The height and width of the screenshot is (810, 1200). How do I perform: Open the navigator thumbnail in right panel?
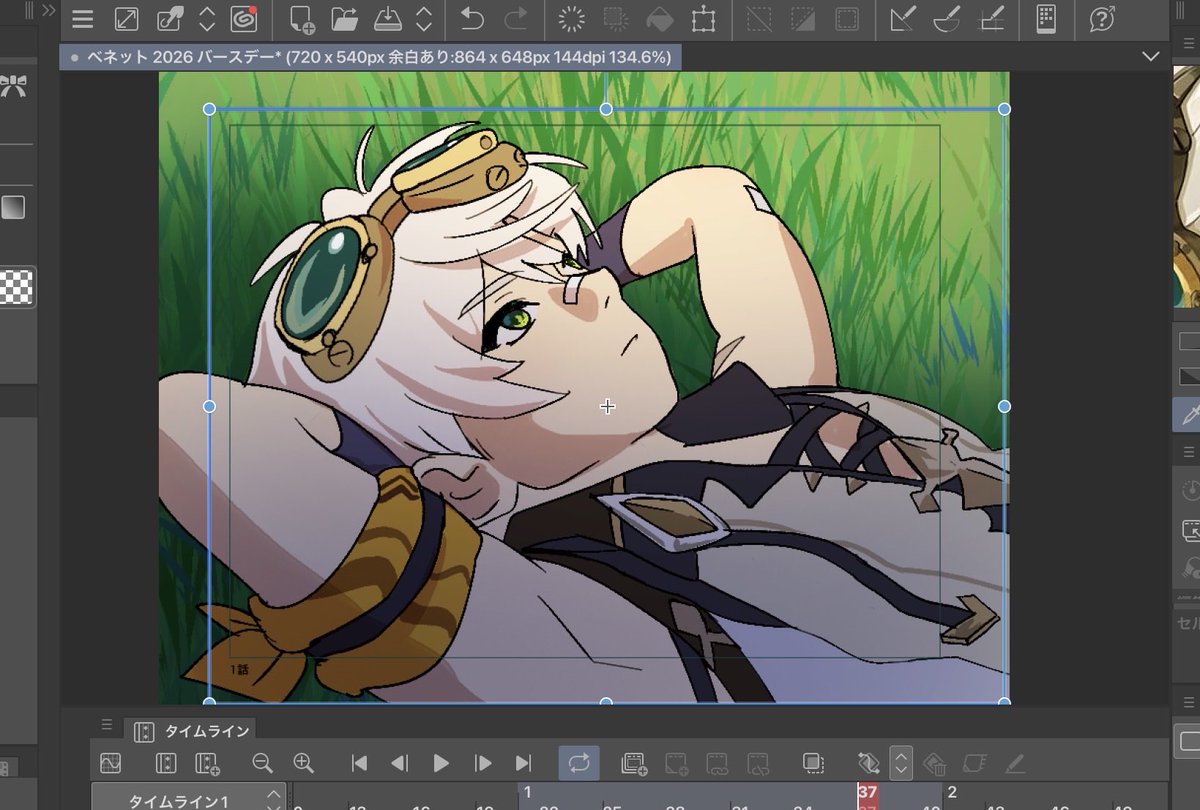pos(1187,187)
